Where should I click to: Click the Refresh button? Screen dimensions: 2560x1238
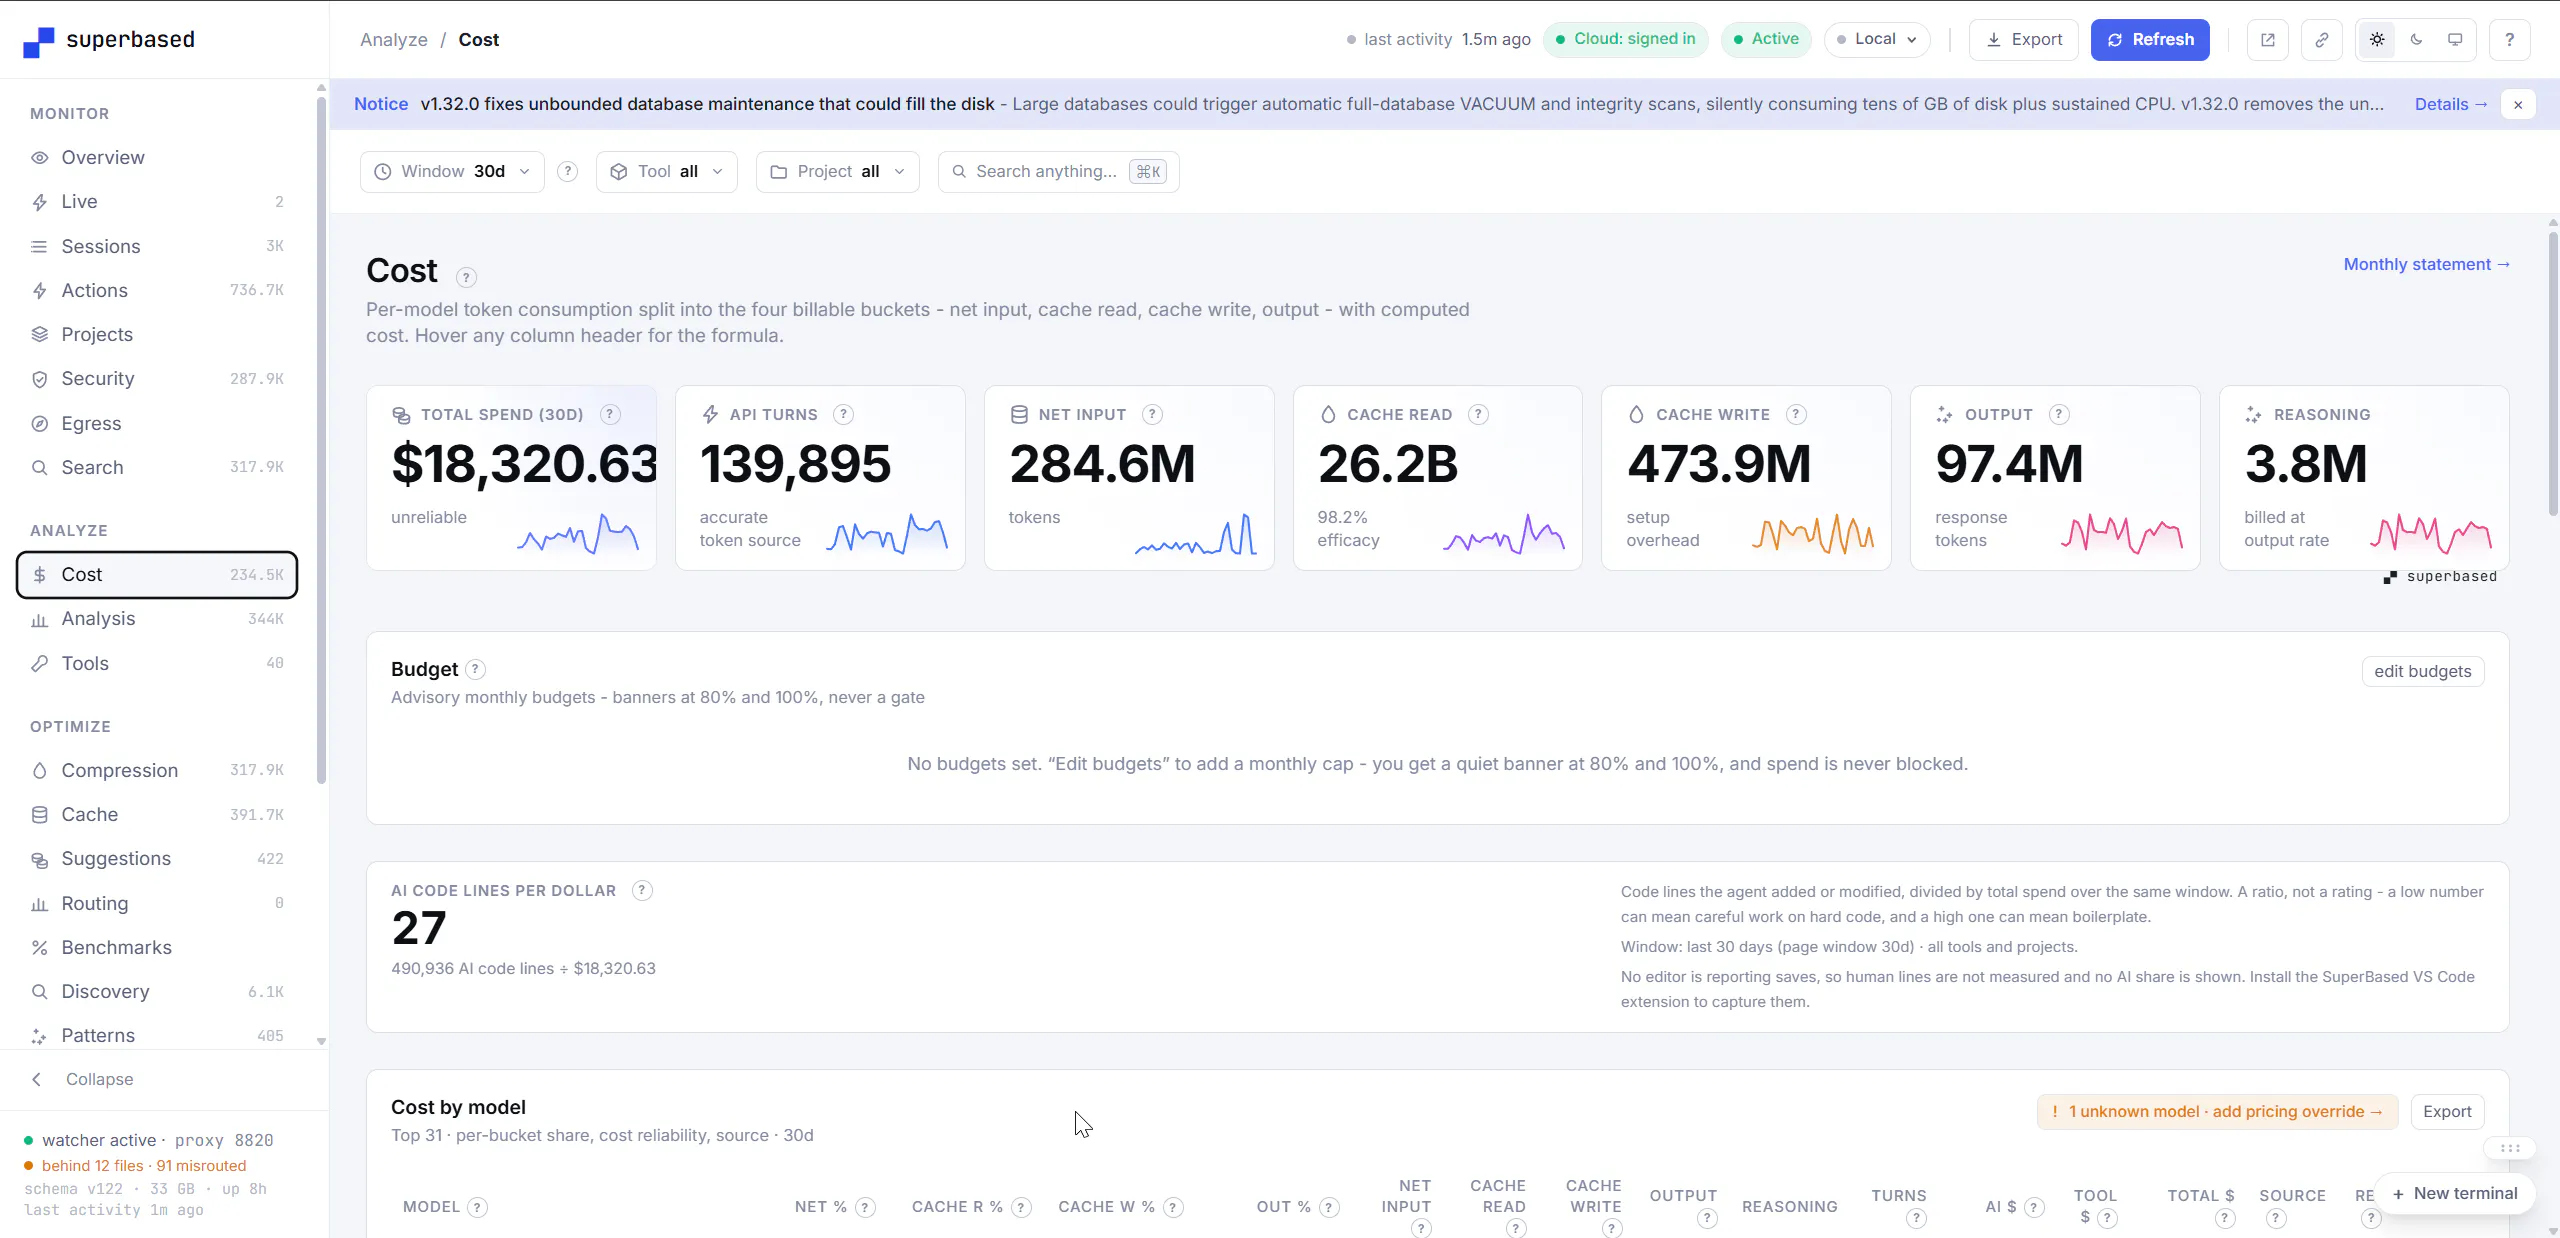[x=2150, y=40]
